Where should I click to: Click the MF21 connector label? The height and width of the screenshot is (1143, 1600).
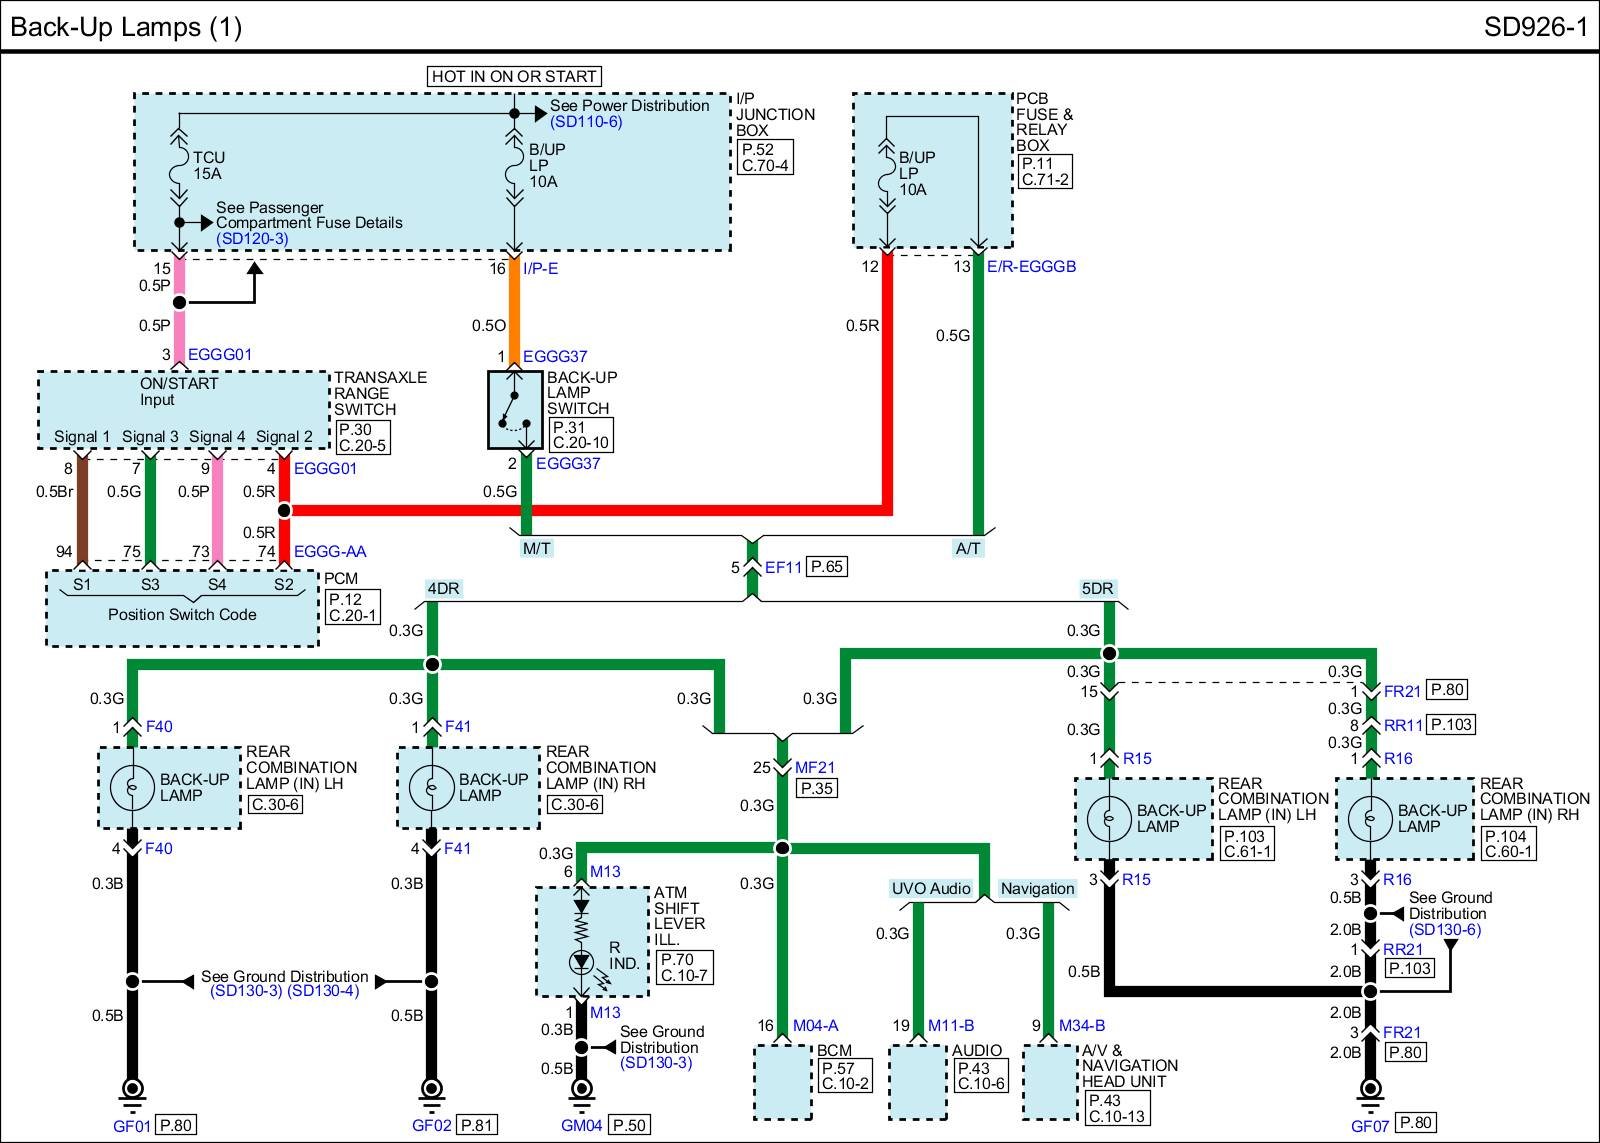(815, 768)
